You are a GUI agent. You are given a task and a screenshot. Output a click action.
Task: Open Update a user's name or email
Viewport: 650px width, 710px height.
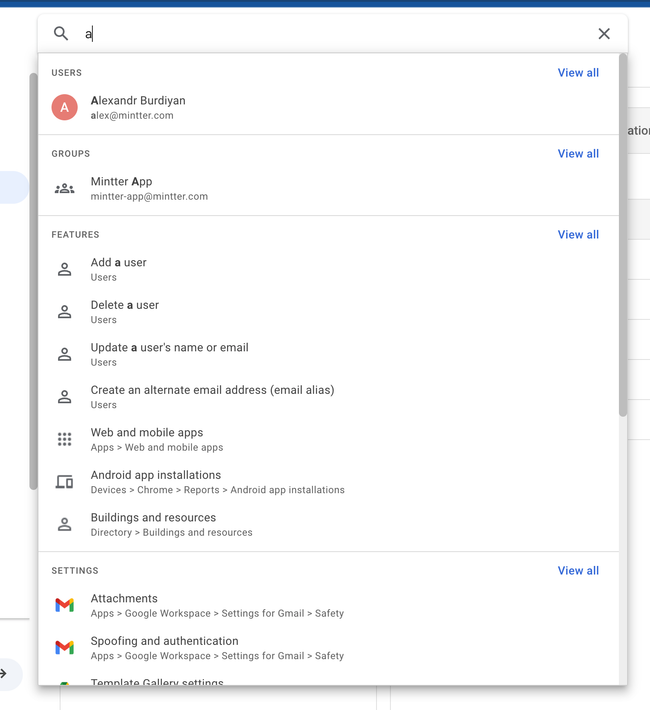pyautogui.click(x=169, y=348)
